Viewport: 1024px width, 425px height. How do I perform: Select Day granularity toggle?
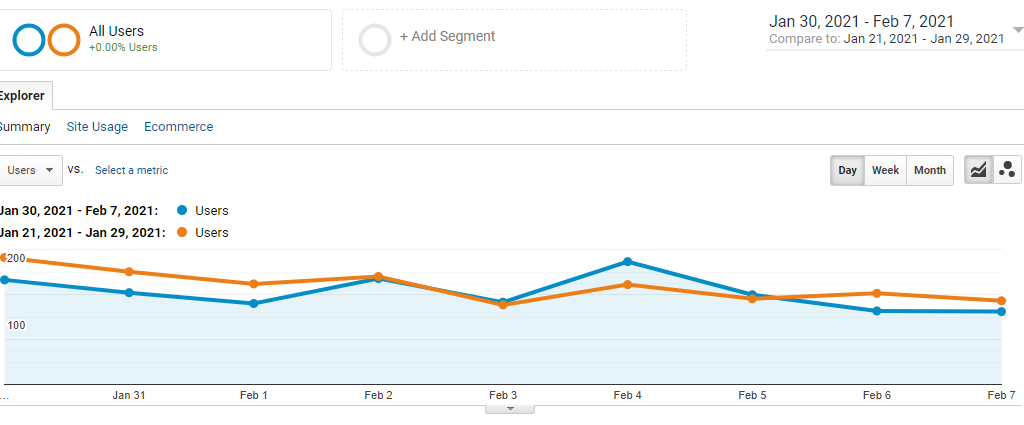(847, 170)
